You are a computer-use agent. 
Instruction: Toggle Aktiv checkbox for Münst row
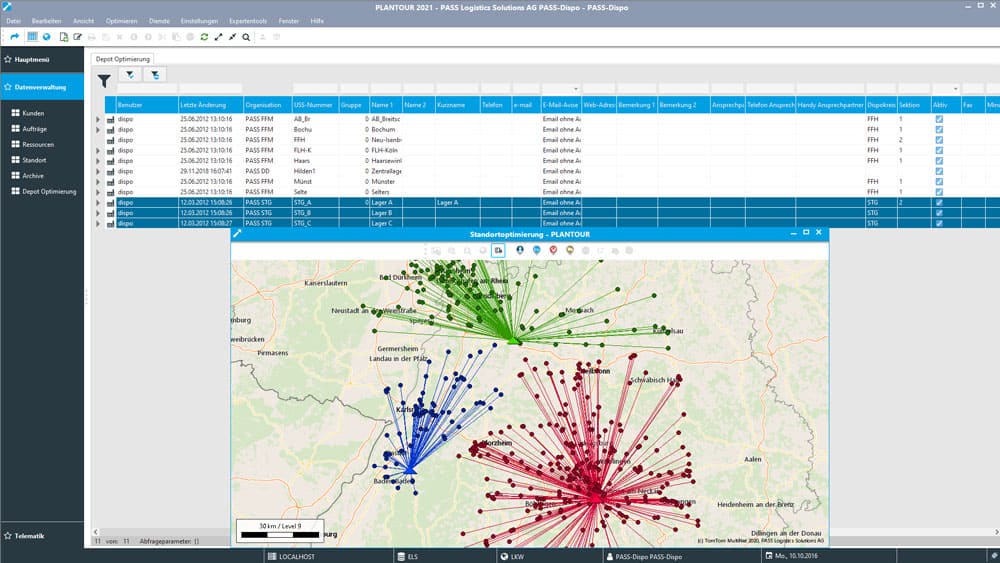pos(939,182)
